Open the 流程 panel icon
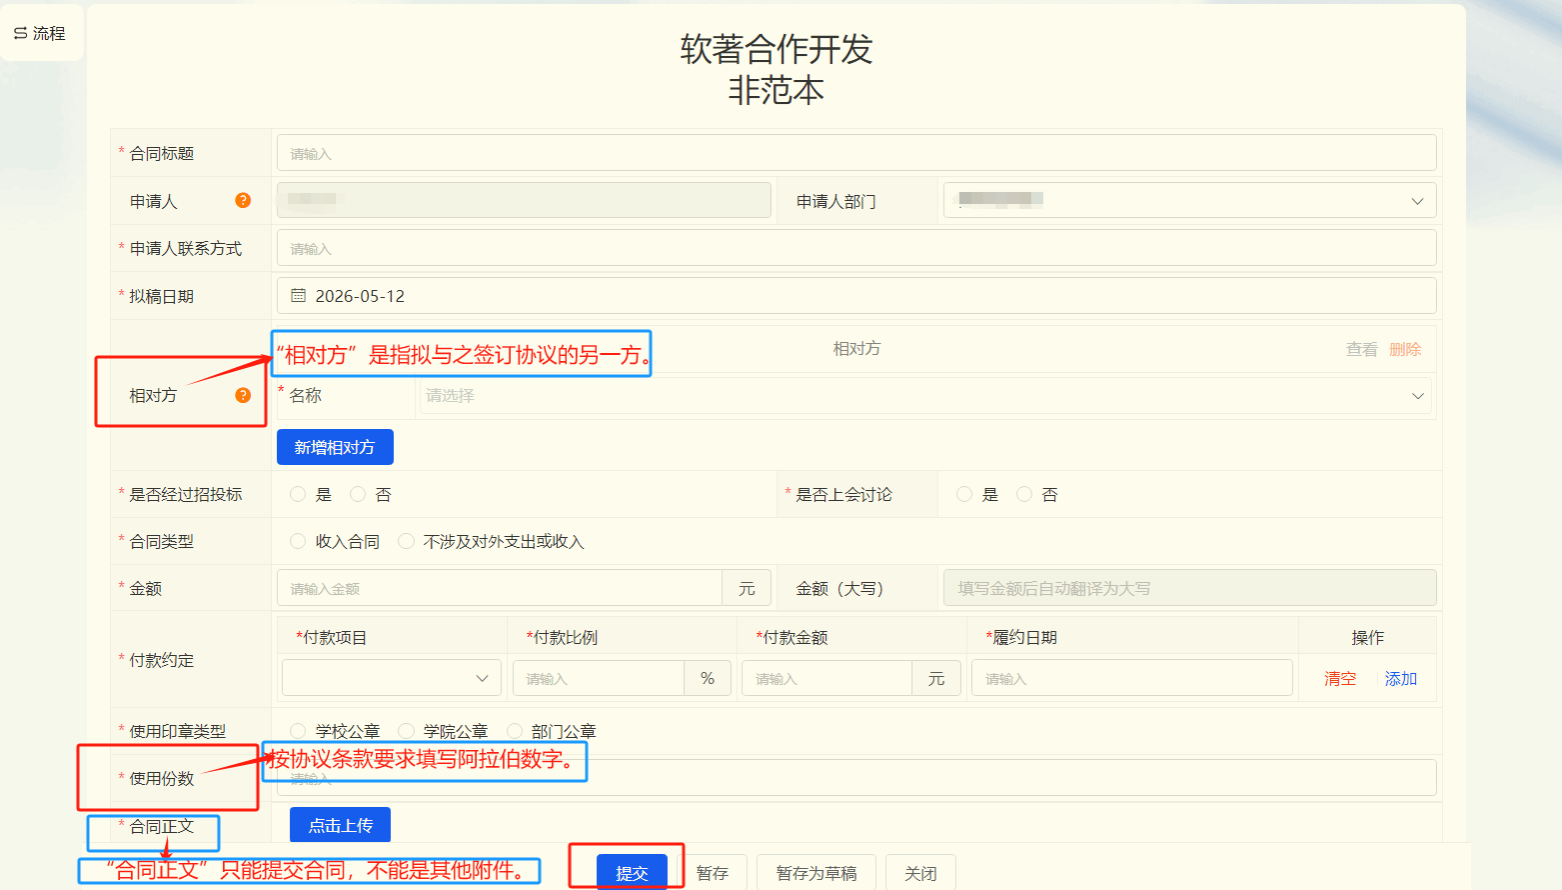Viewport: 1562px width, 890px height. coord(21,33)
